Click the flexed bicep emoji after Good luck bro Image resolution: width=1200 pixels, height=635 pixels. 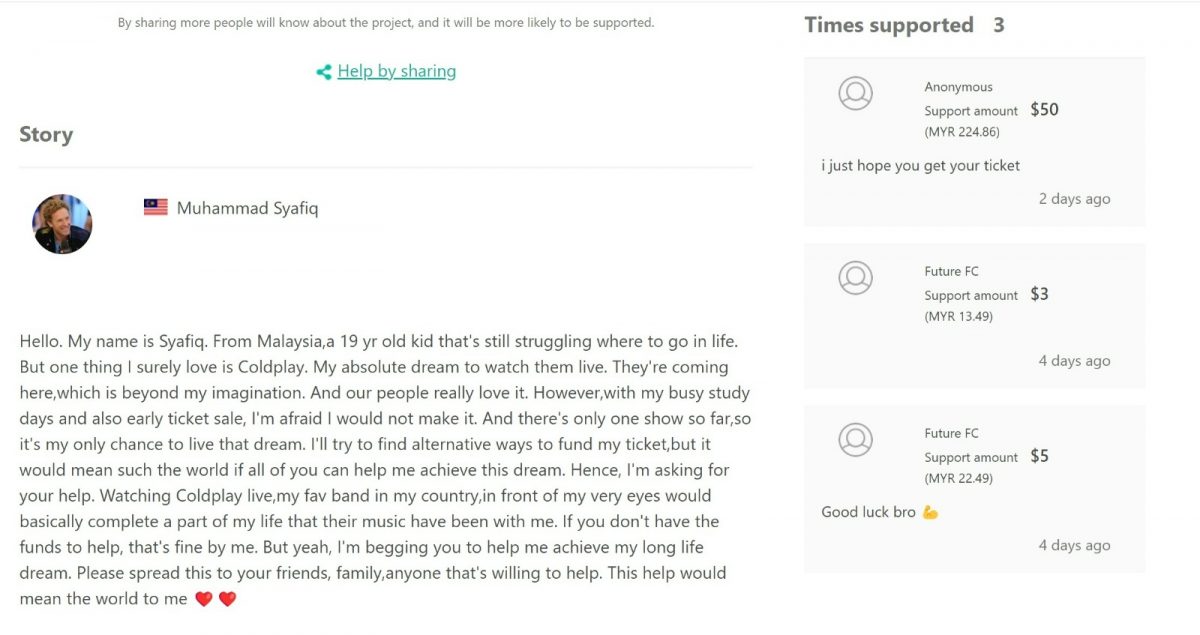pos(931,512)
